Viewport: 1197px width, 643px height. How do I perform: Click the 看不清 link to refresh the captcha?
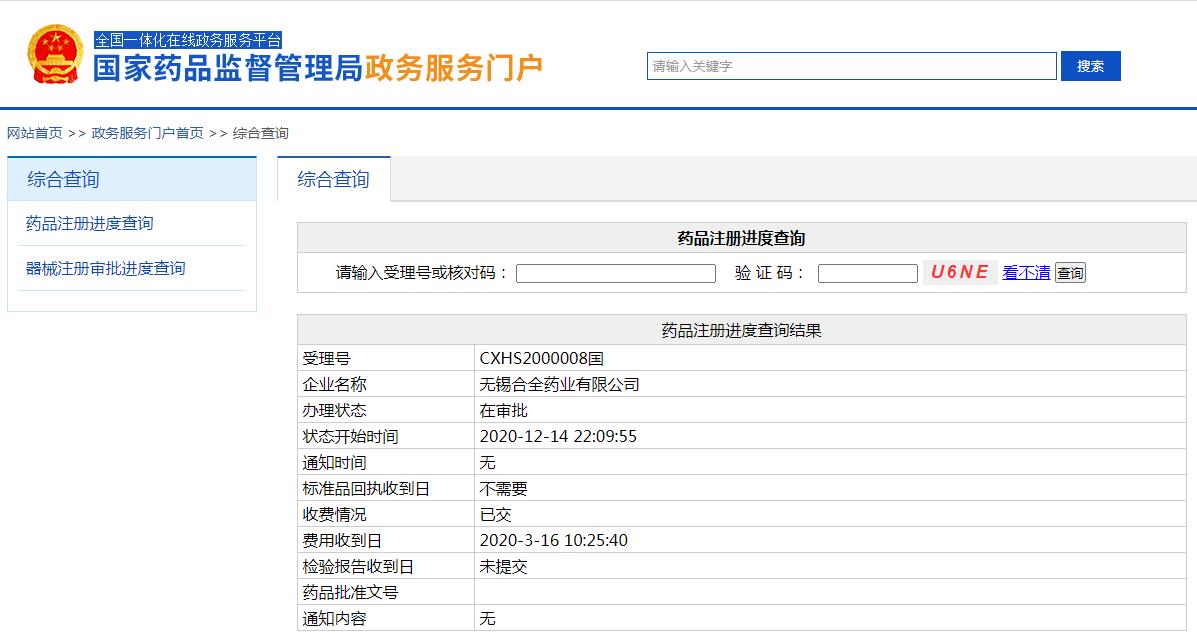[1026, 273]
